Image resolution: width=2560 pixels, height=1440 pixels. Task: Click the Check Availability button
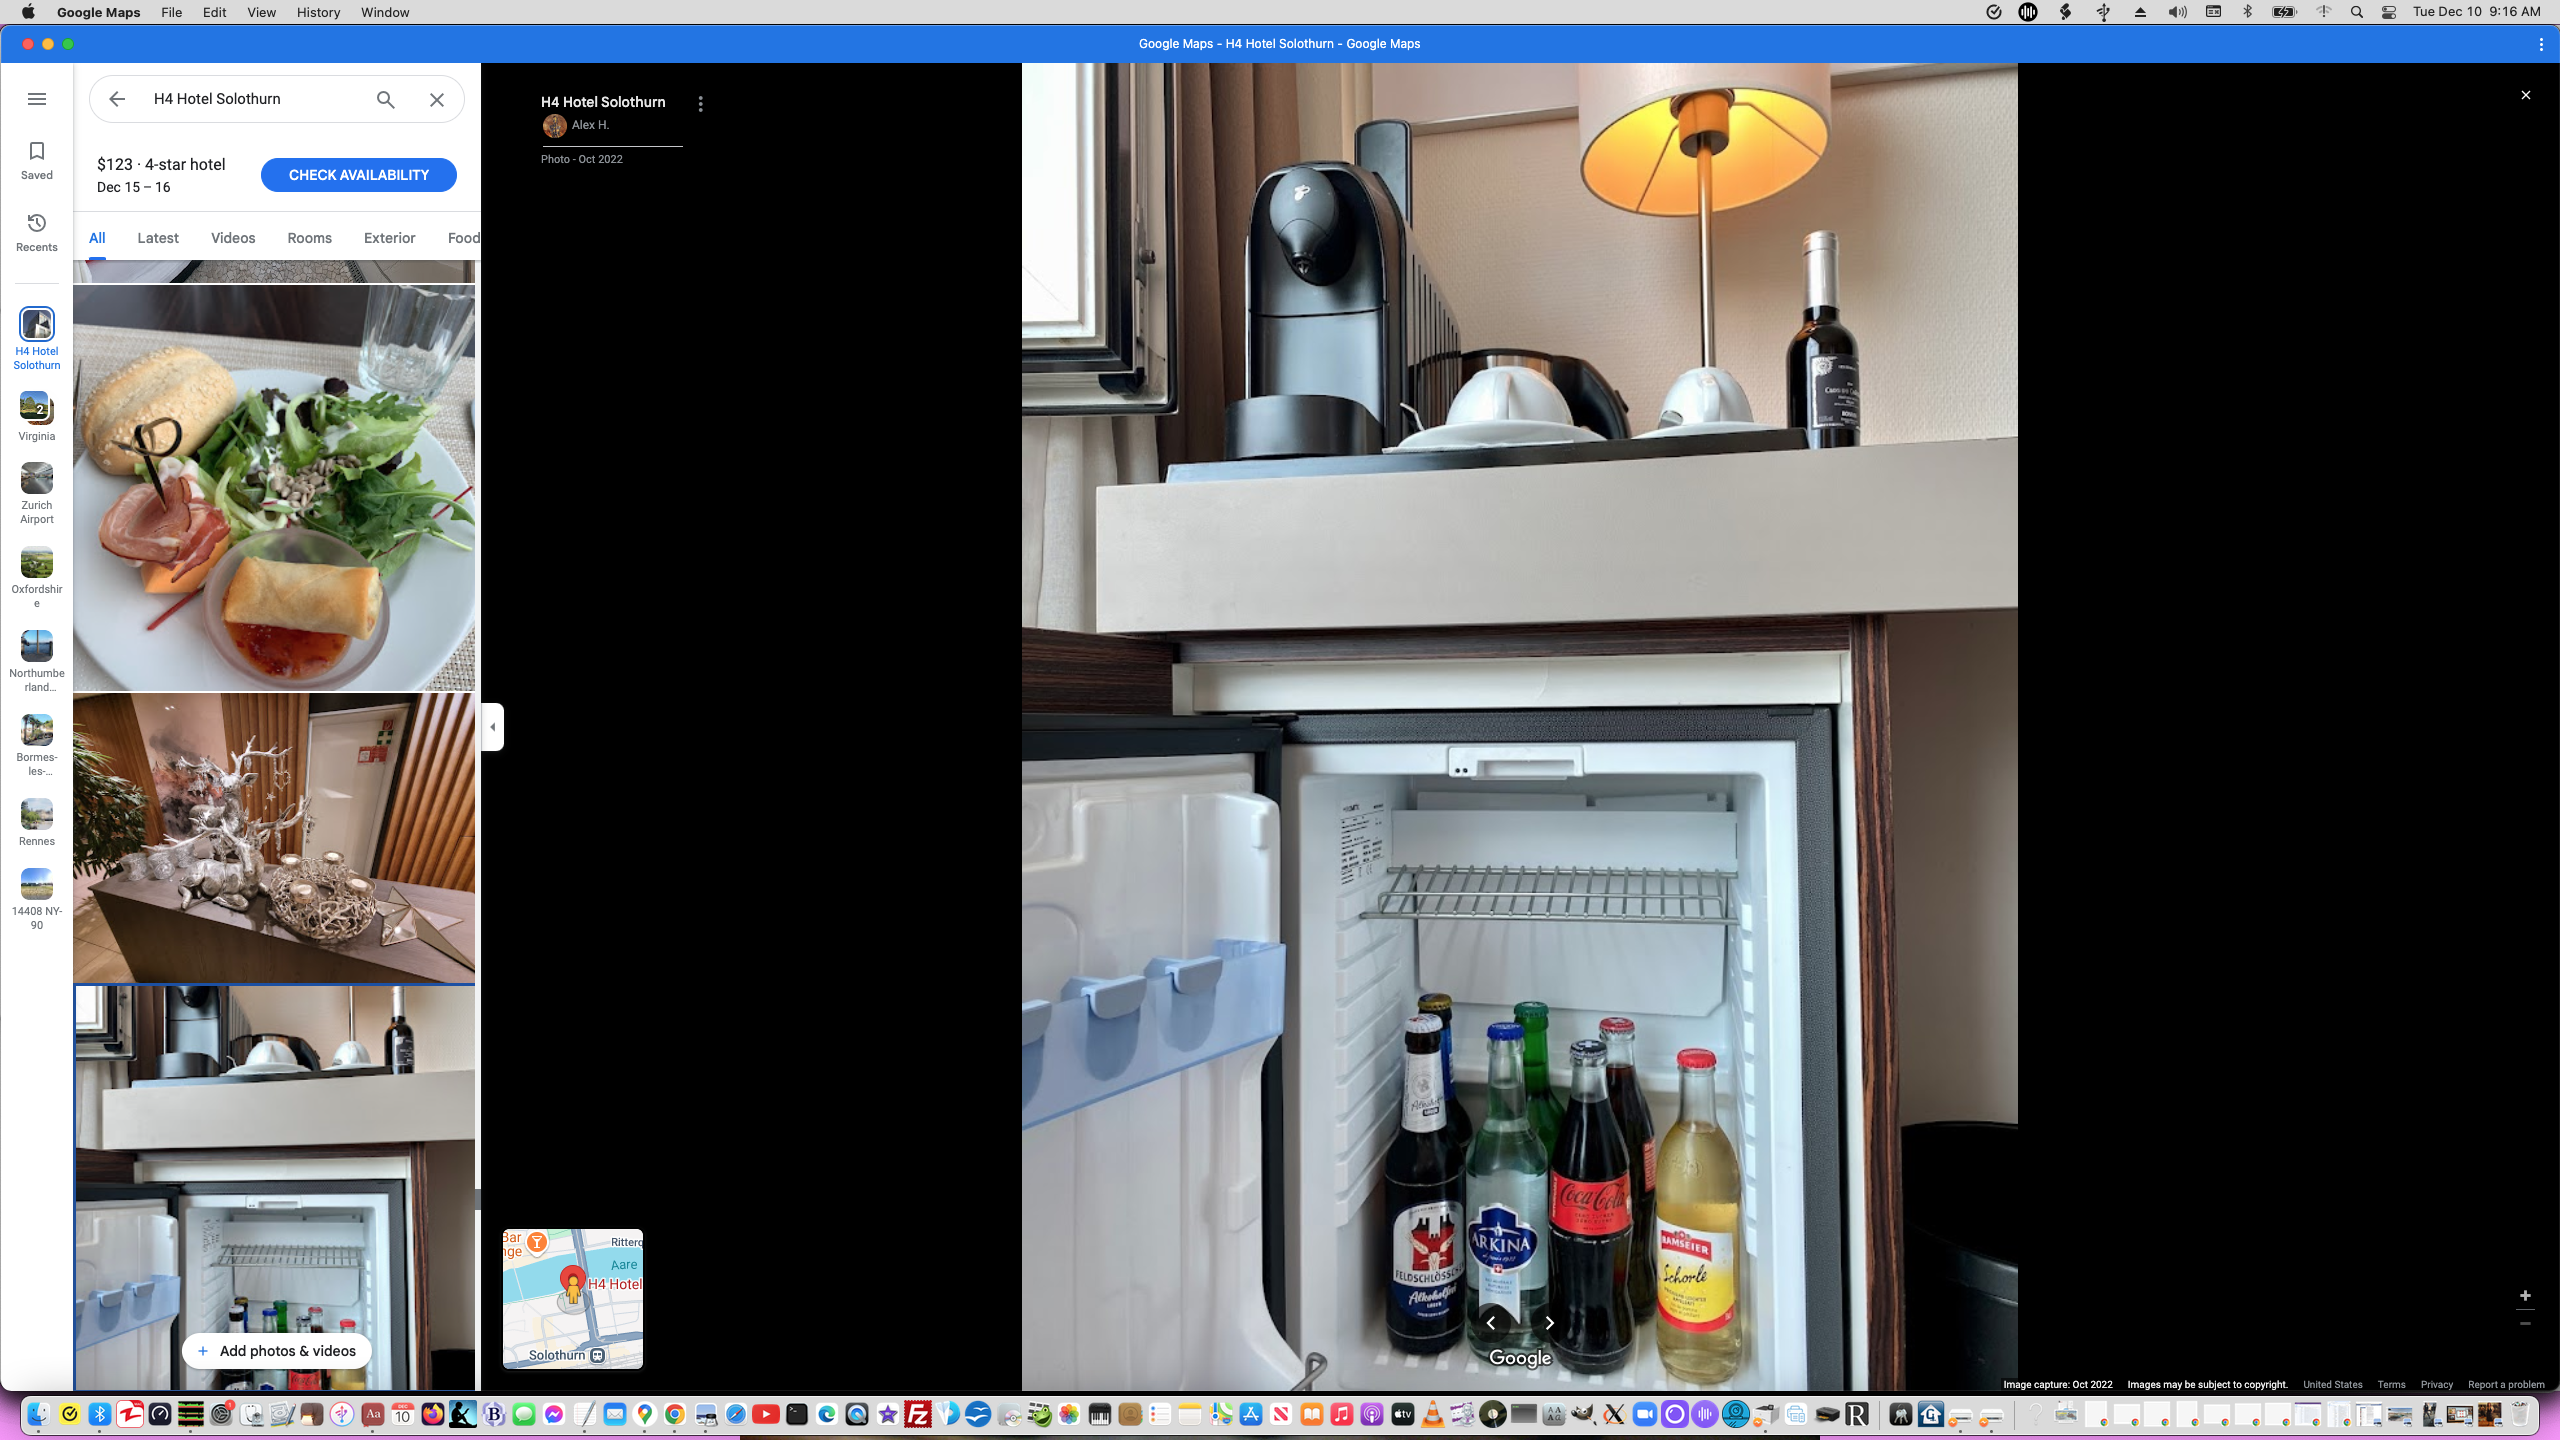point(358,174)
